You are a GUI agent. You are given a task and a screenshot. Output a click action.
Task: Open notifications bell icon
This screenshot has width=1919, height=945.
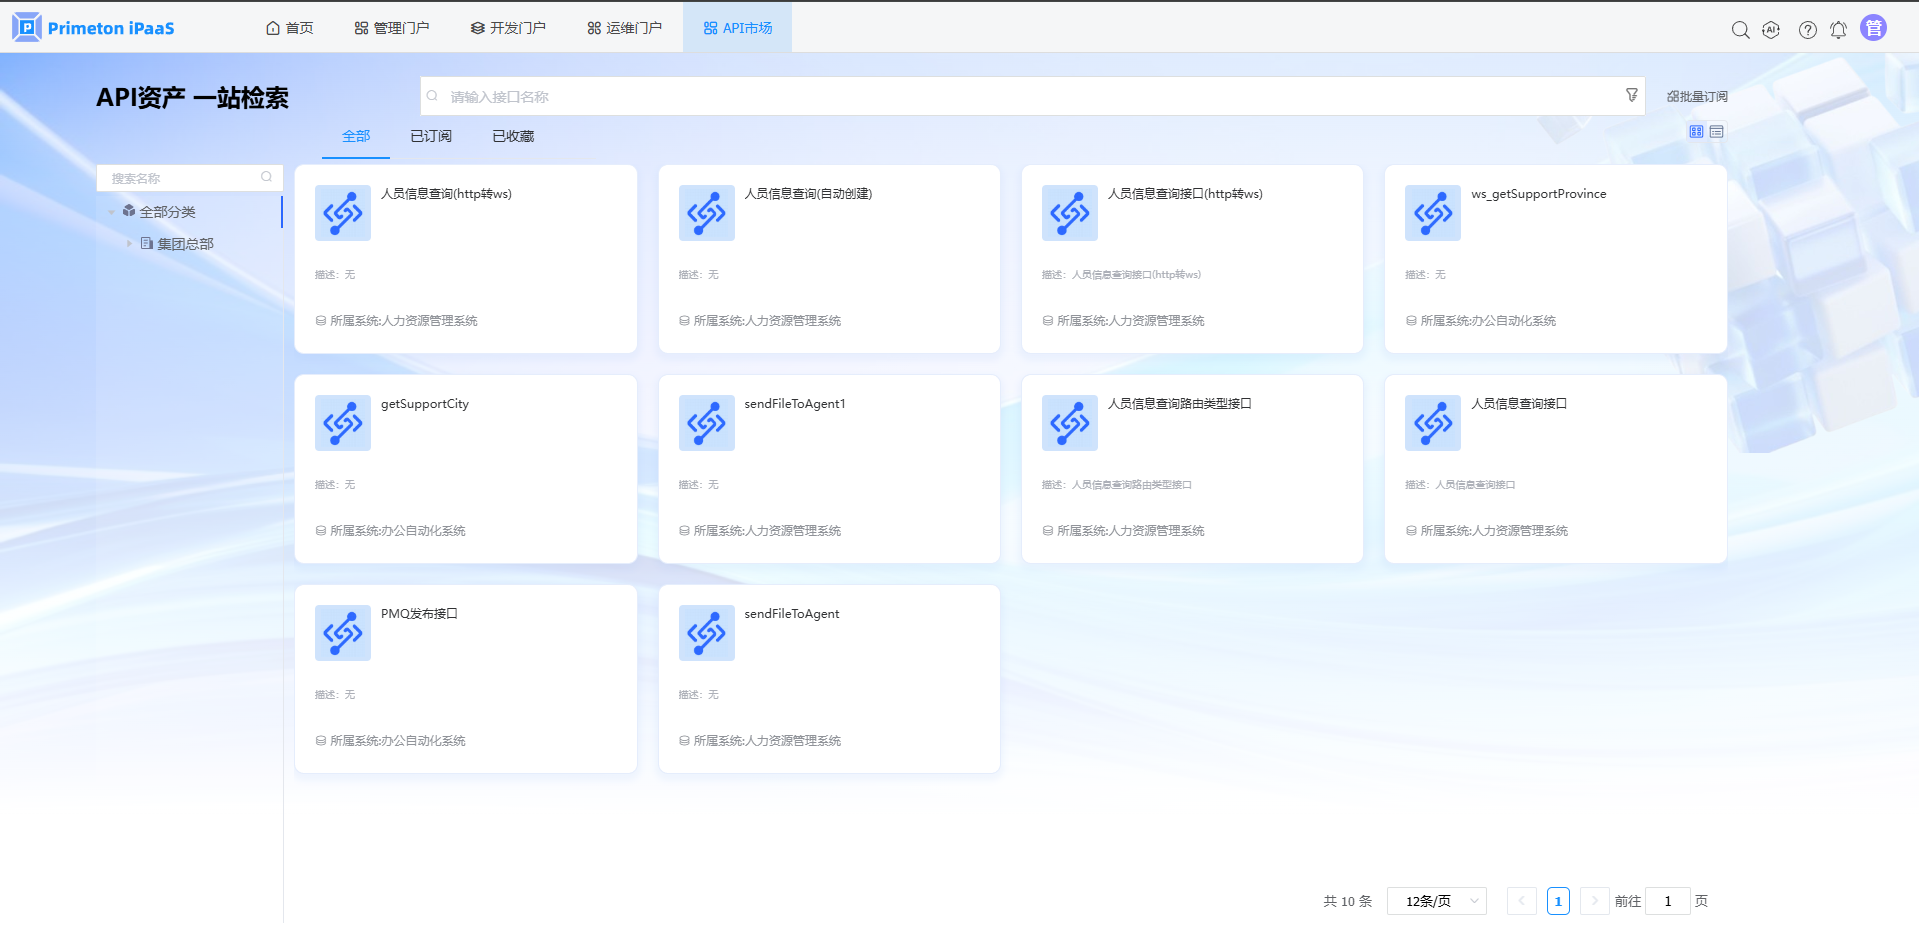tap(1838, 30)
